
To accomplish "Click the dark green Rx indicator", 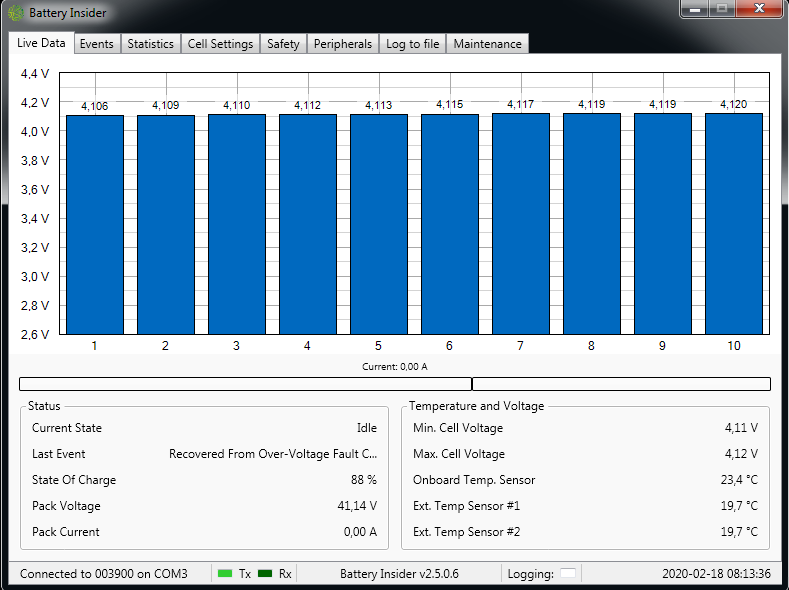I will pyautogui.click(x=265, y=574).
